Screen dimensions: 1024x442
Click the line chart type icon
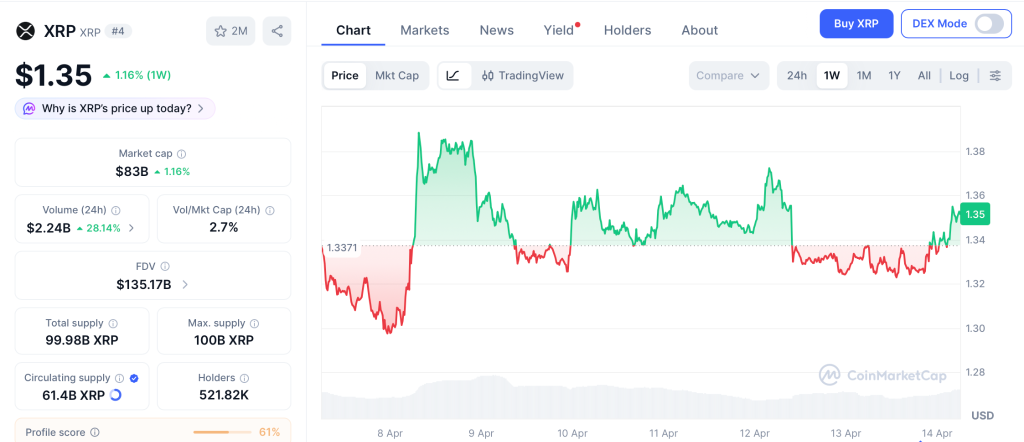[453, 76]
